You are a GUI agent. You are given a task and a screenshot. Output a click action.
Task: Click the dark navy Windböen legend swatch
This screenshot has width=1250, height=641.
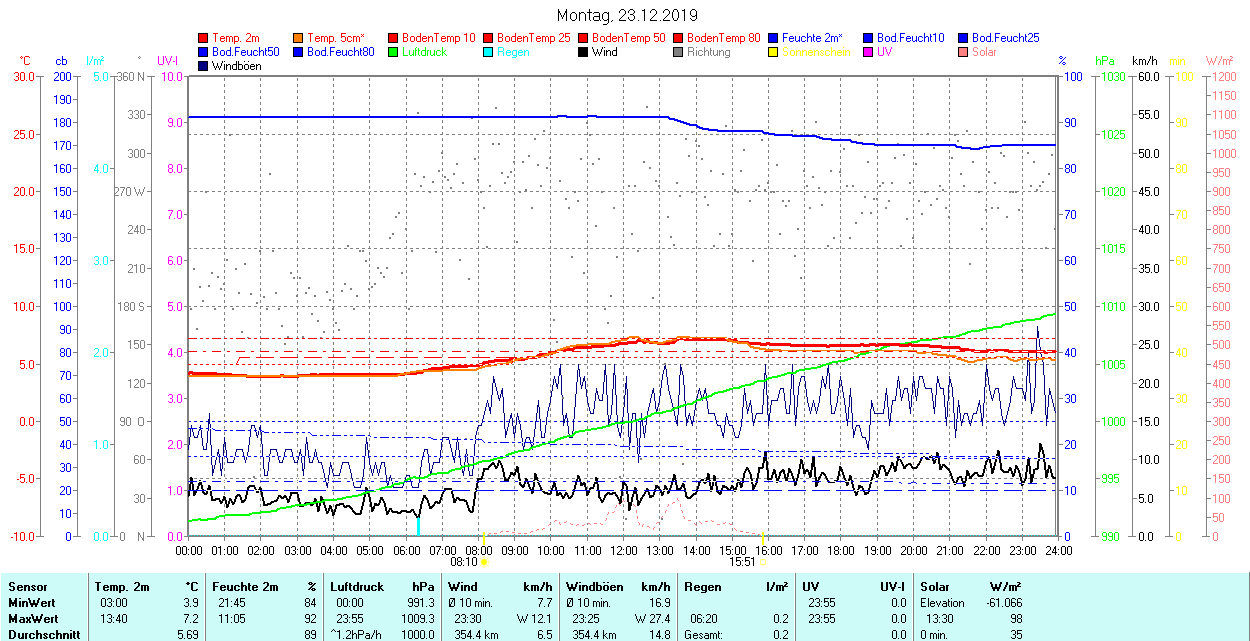(204, 66)
